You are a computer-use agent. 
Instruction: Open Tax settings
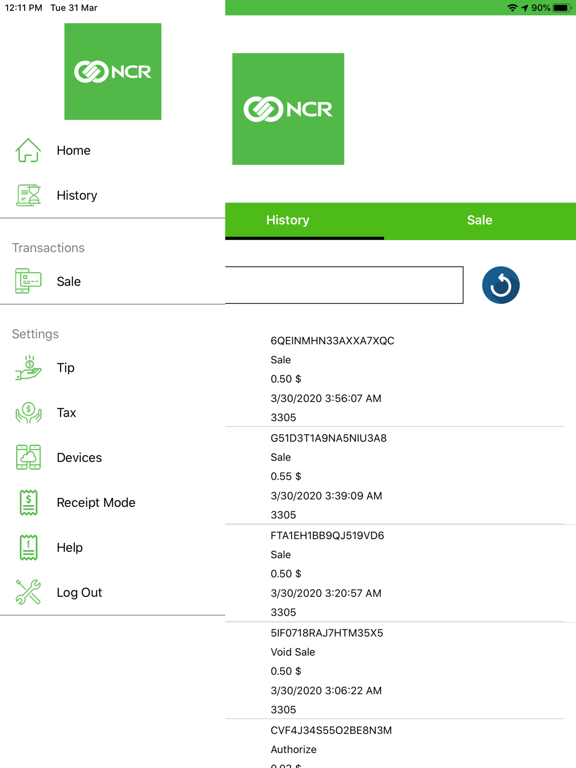[x=66, y=413]
